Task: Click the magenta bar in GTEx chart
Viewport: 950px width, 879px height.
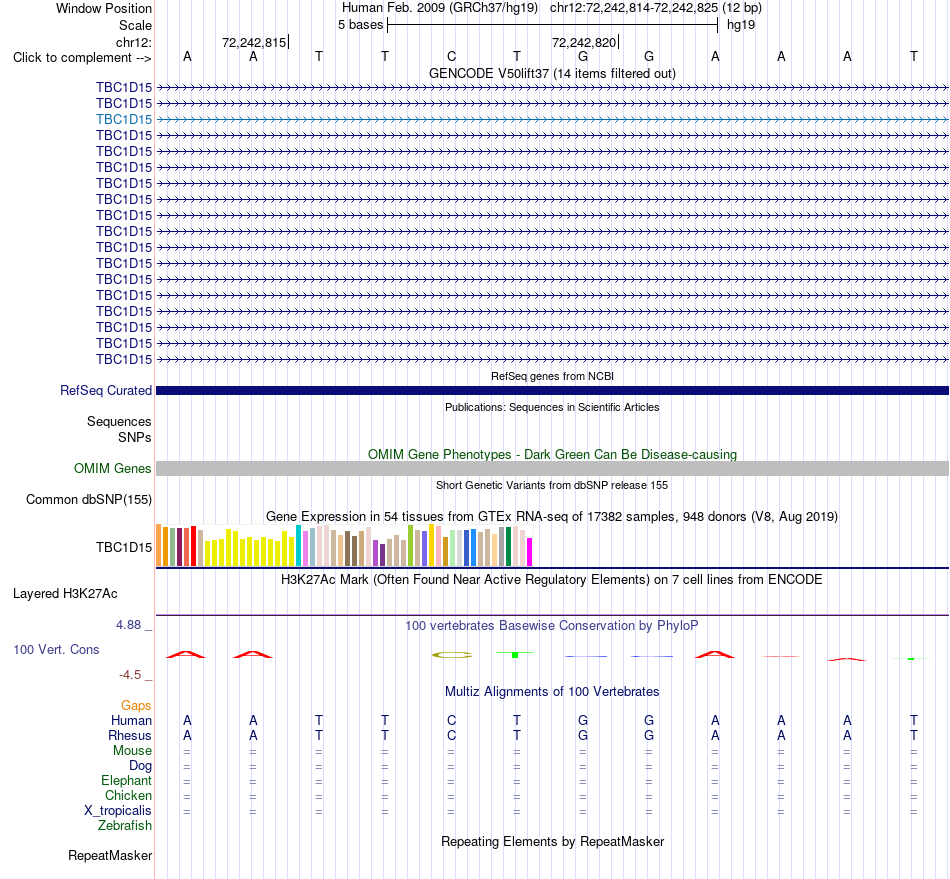Action: click(x=530, y=552)
